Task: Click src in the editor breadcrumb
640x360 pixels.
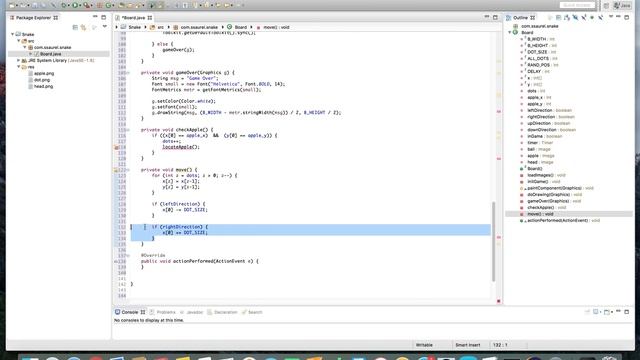Action: pos(160,27)
